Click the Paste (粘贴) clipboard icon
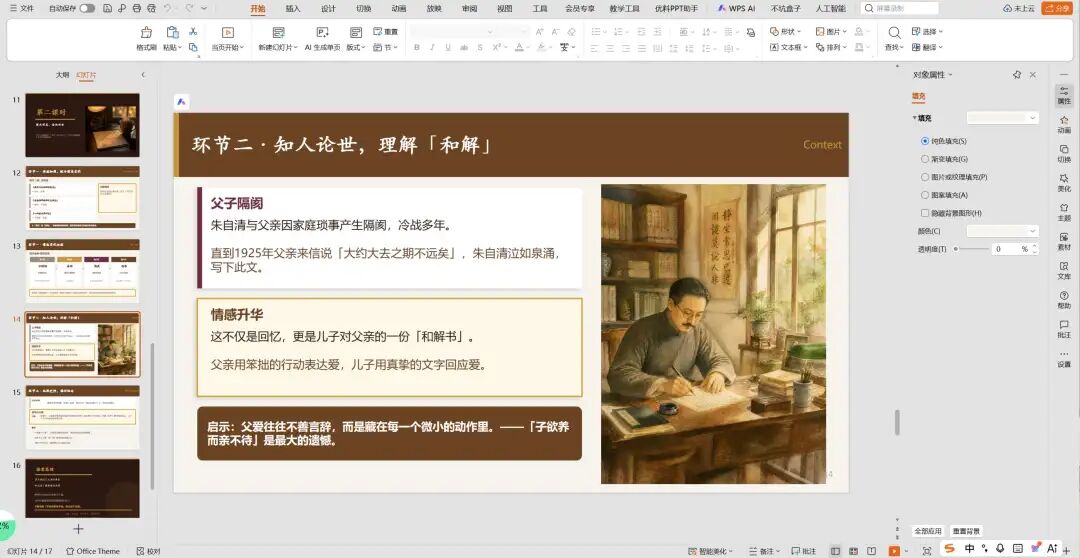Screen dimensions: 1080x558 tap(172, 32)
